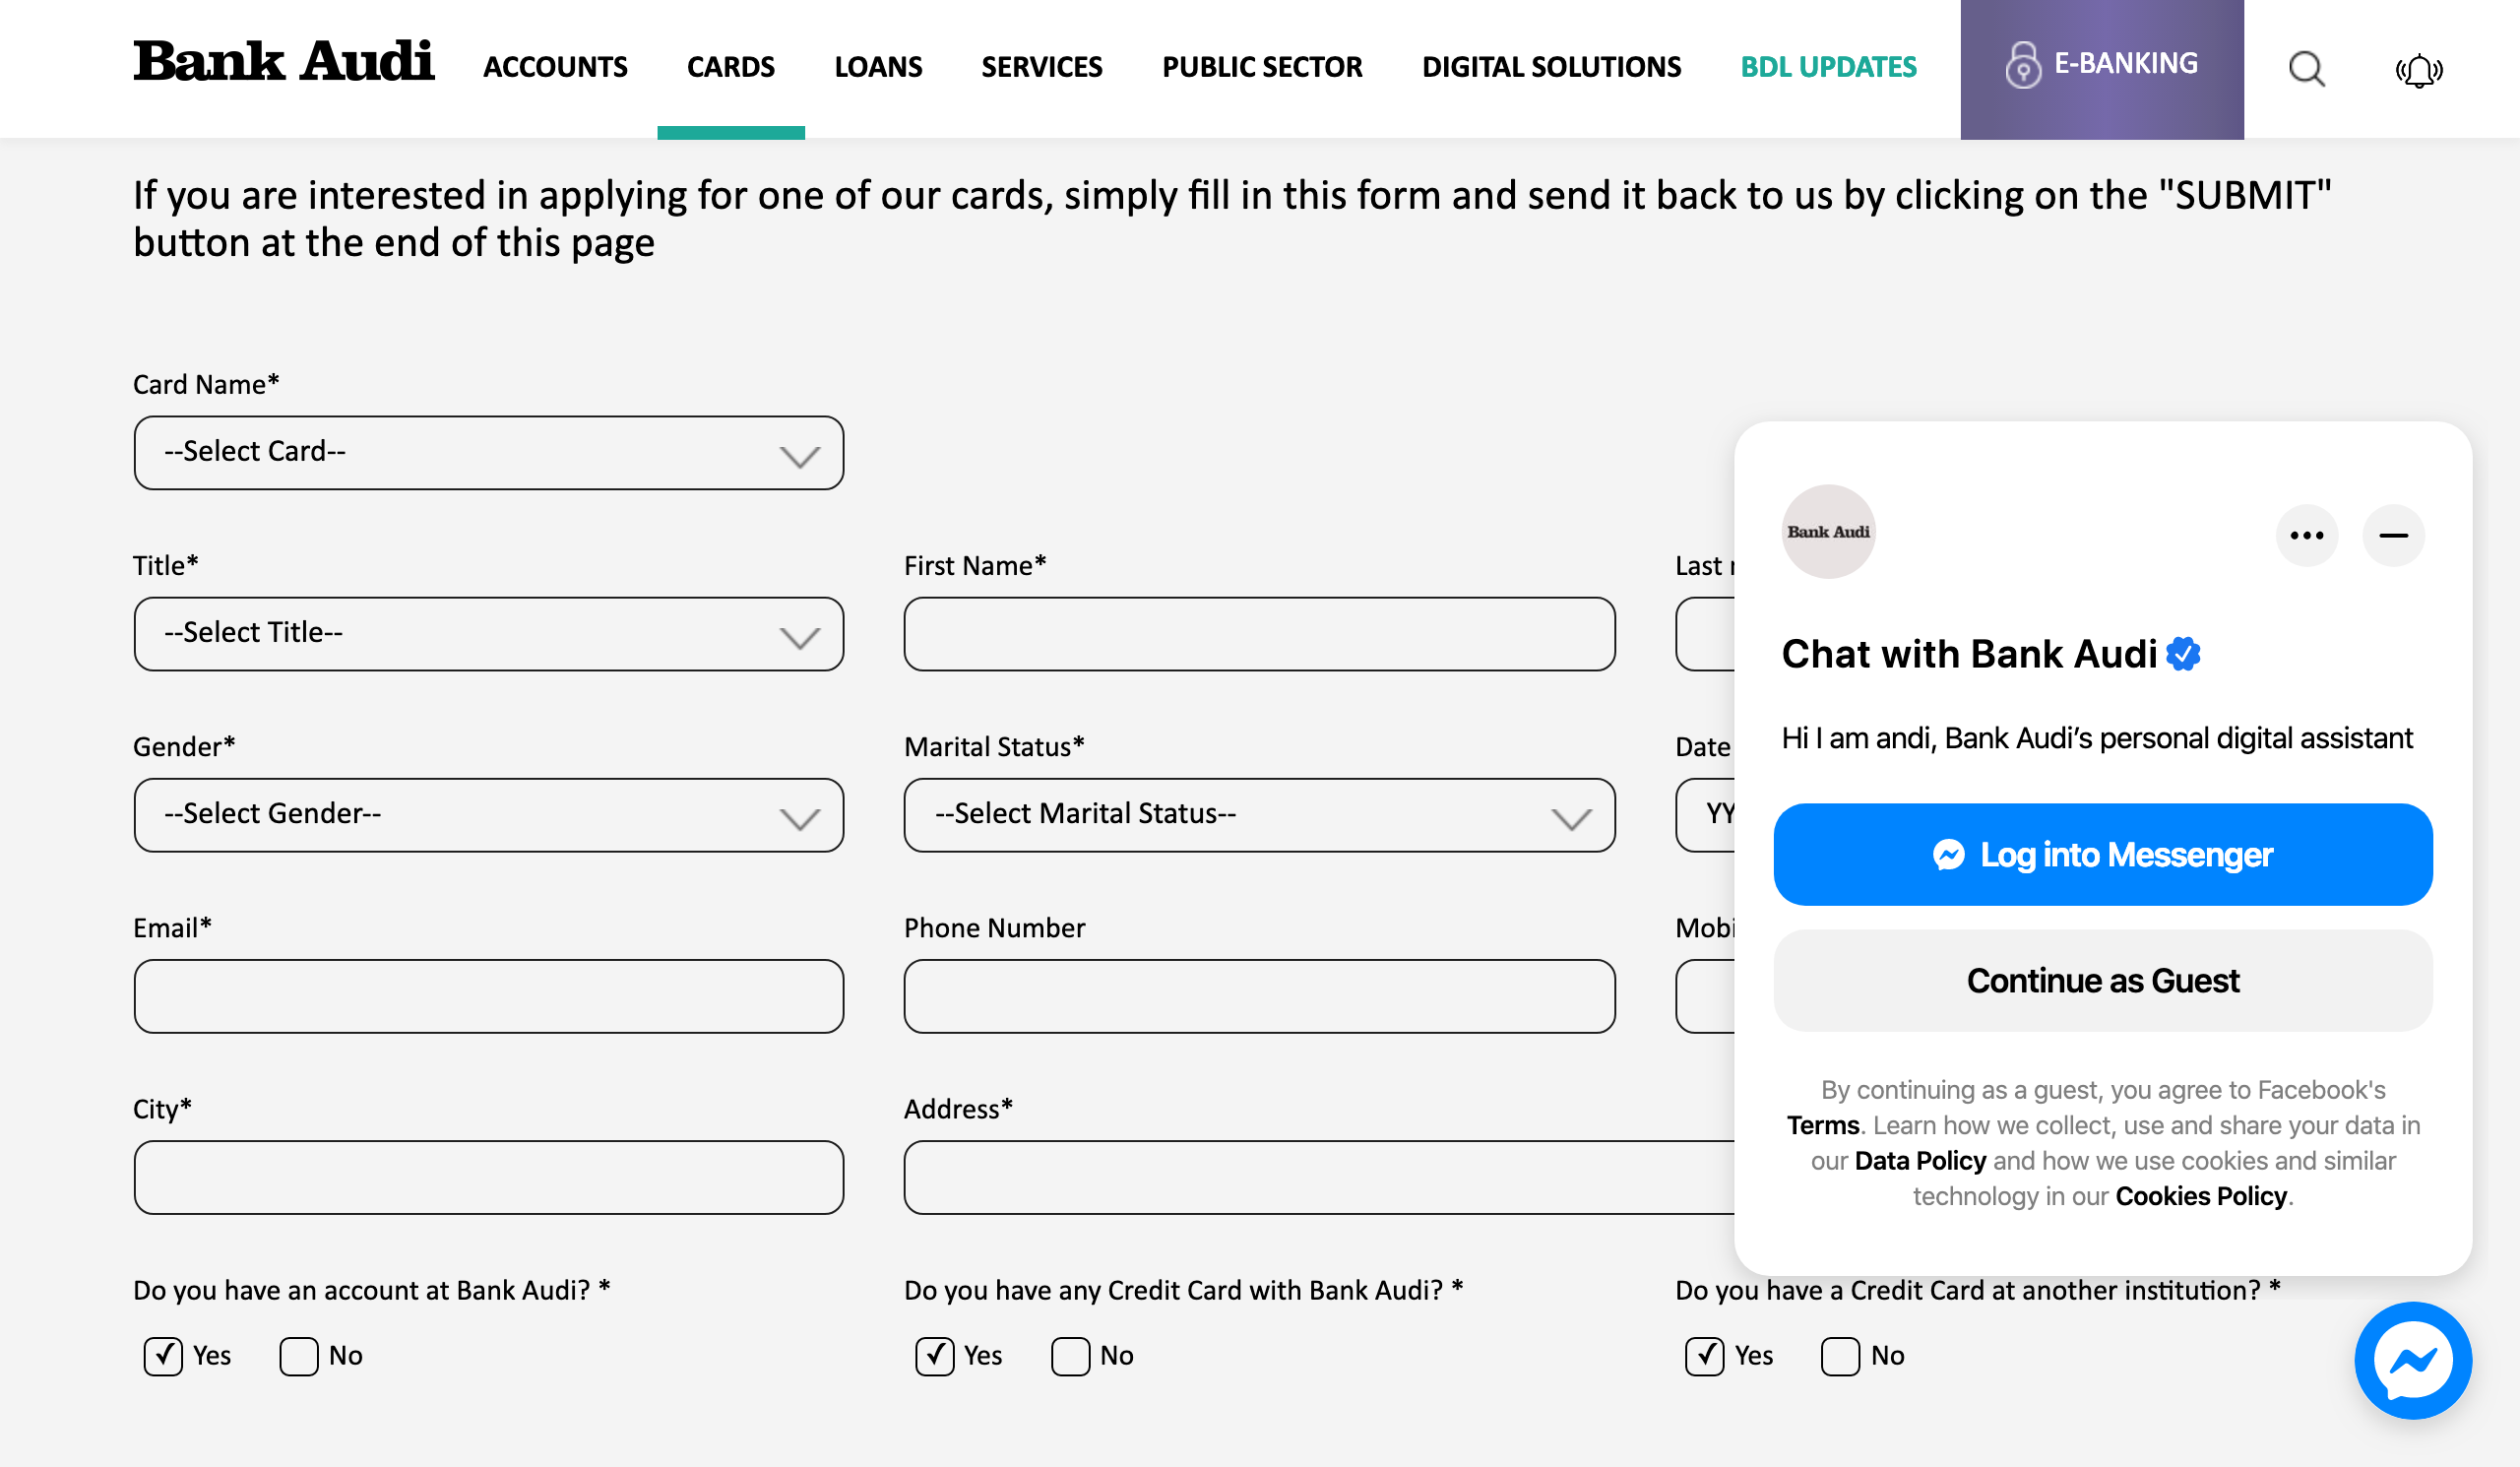This screenshot has height=1467, width=2520.
Task: Click the verified badge next to Bank Audi
Action: click(2183, 654)
